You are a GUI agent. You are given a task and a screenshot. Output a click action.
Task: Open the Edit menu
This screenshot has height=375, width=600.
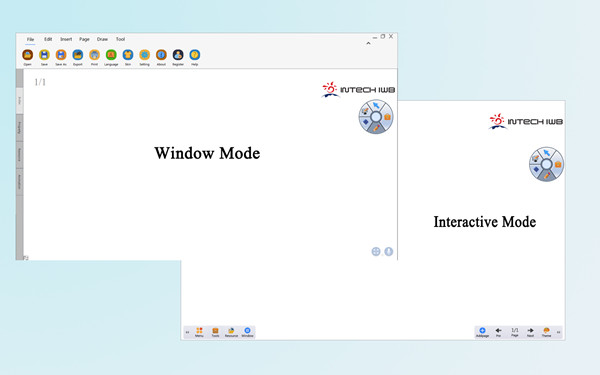pos(48,39)
